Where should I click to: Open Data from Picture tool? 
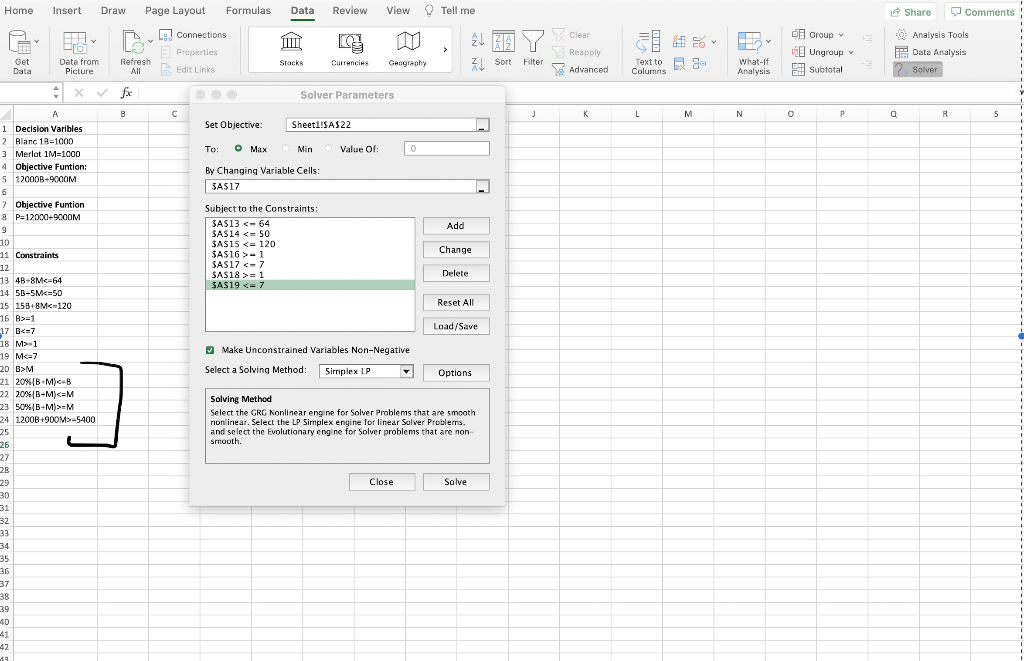click(78, 42)
